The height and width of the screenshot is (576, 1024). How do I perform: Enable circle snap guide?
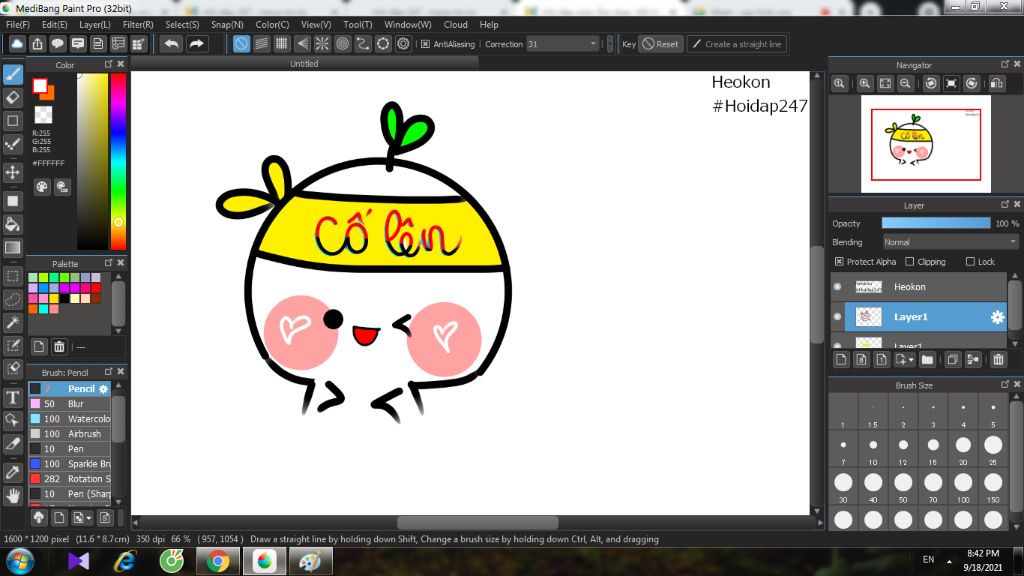coord(342,44)
